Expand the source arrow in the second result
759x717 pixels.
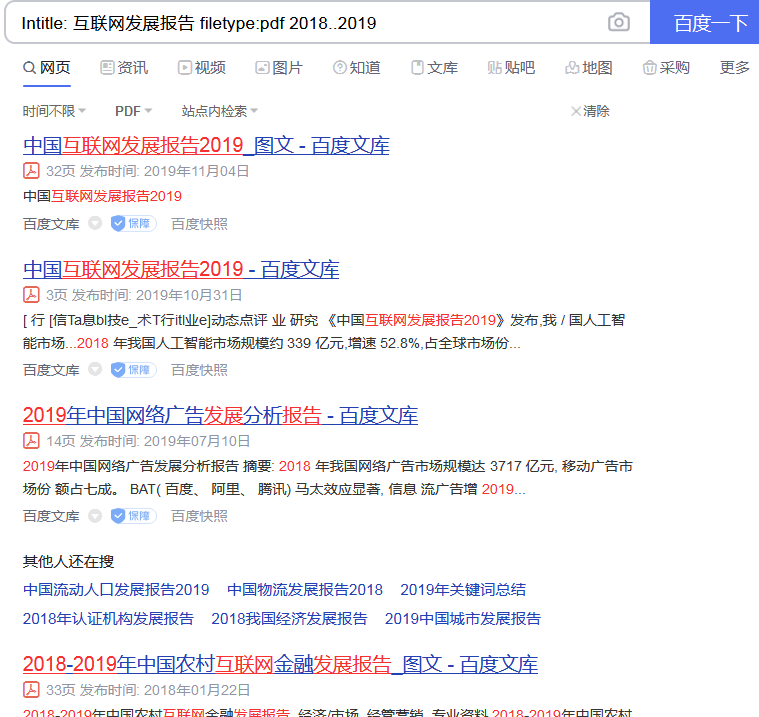click(x=95, y=370)
